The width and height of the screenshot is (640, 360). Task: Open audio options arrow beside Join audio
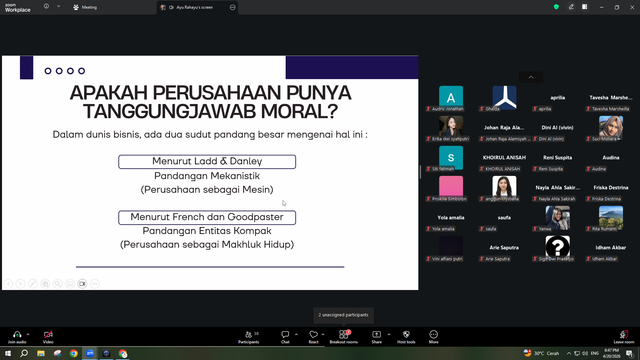pos(28,334)
